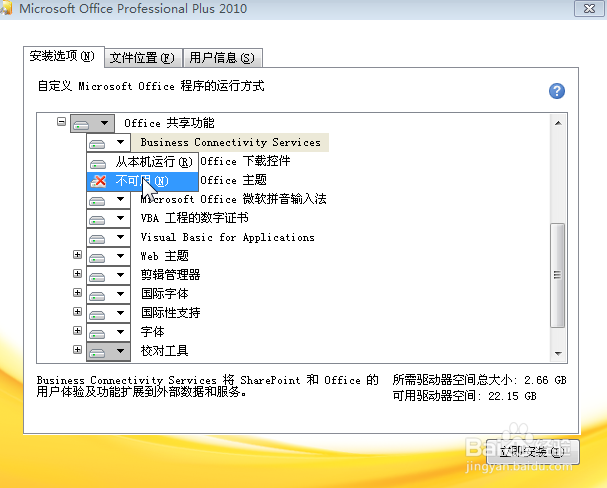
Task: Open install dropdown for 国际性支持
Action: [x=108, y=313]
